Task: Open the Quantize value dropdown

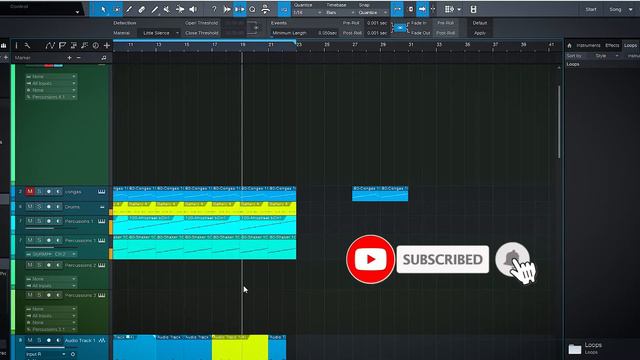Action: [307, 13]
